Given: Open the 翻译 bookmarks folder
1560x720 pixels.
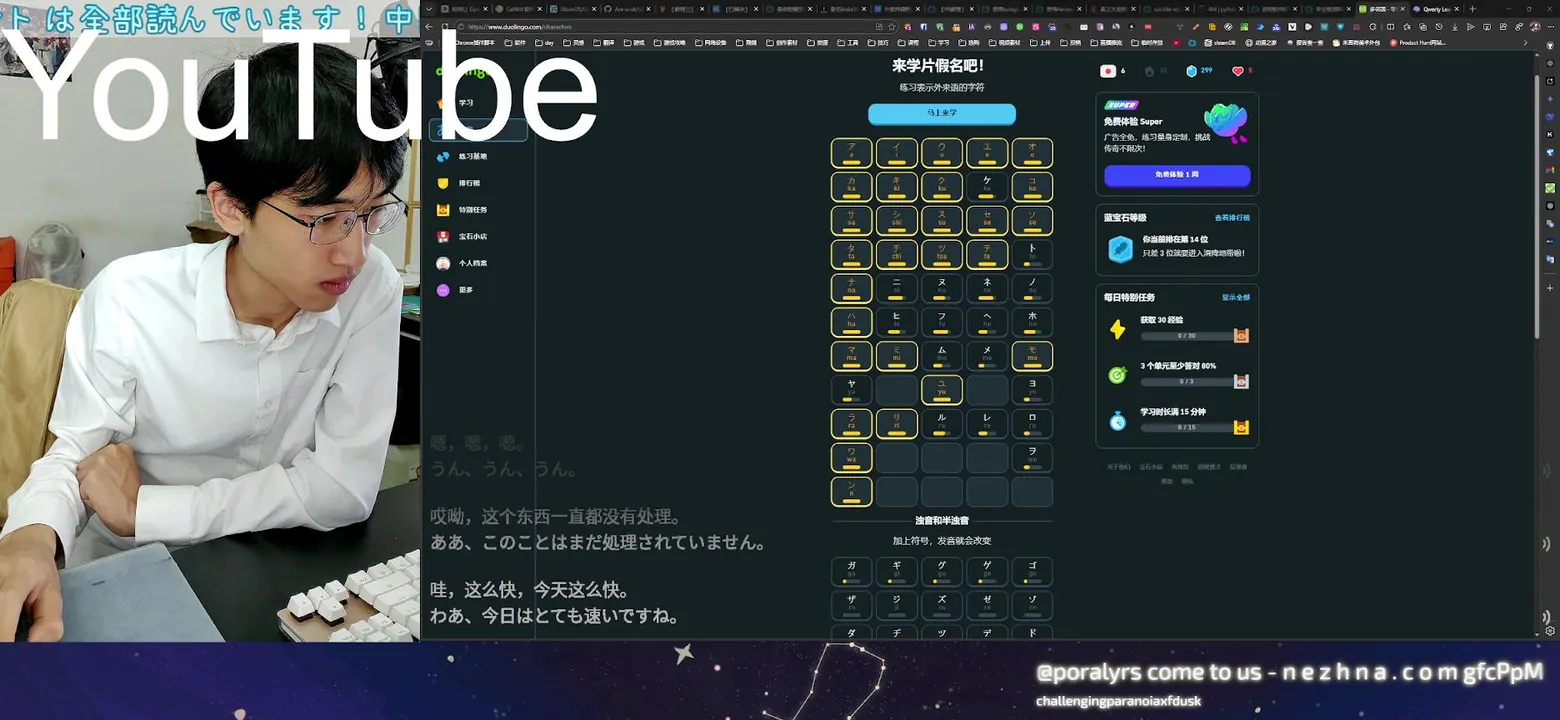Looking at the screenshot, I should coord(604,43).
